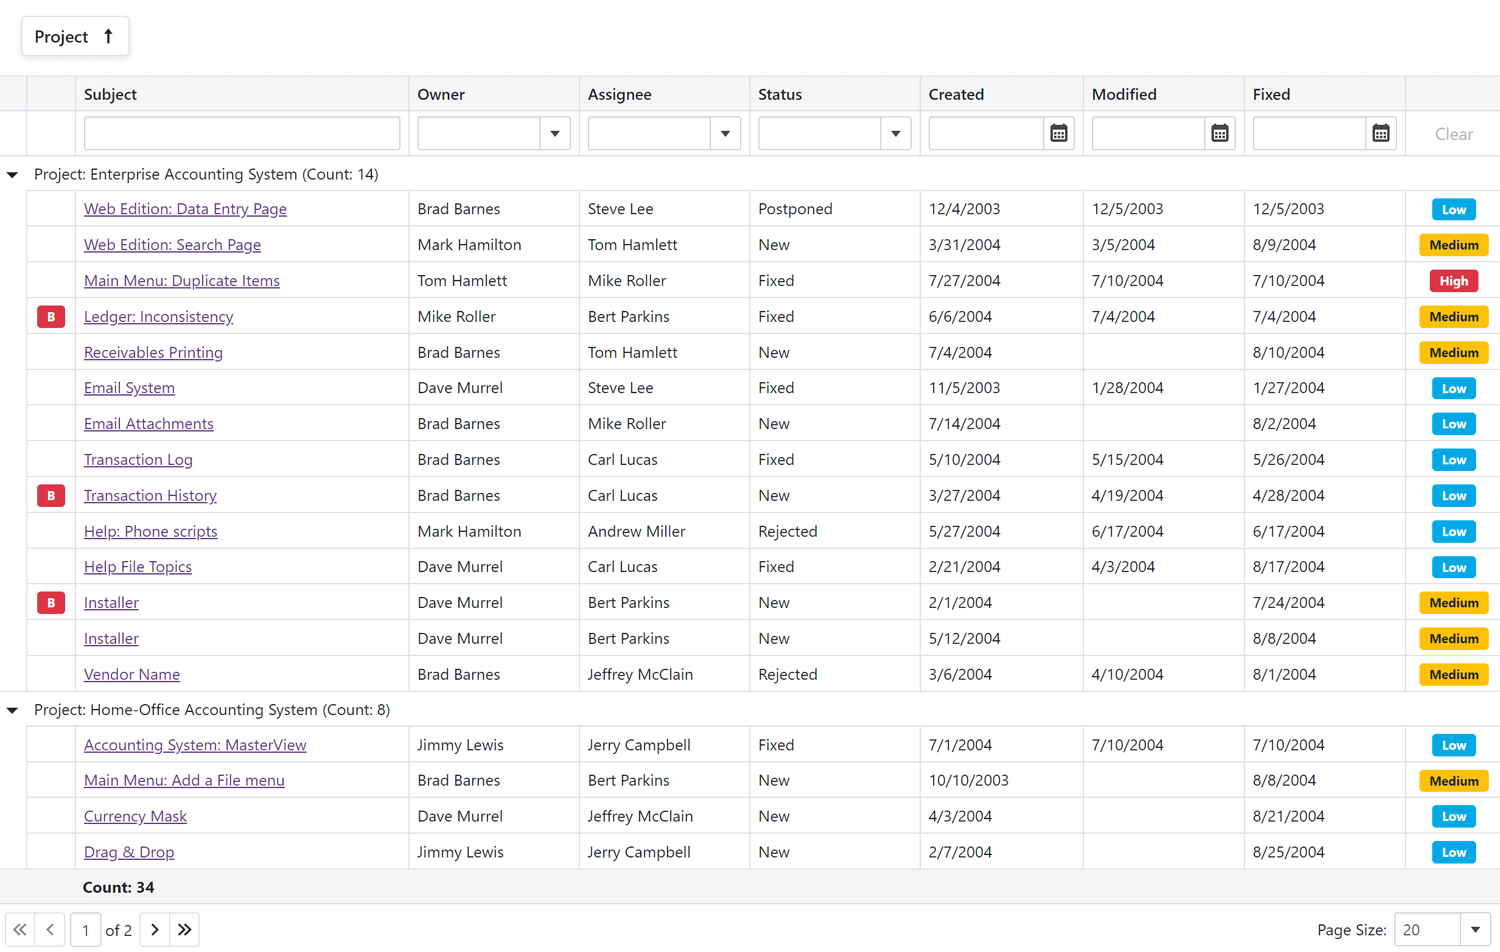Sort by the Subject column header
The height and width of the screenshot is (952, 1500).
tap(111, 94)
